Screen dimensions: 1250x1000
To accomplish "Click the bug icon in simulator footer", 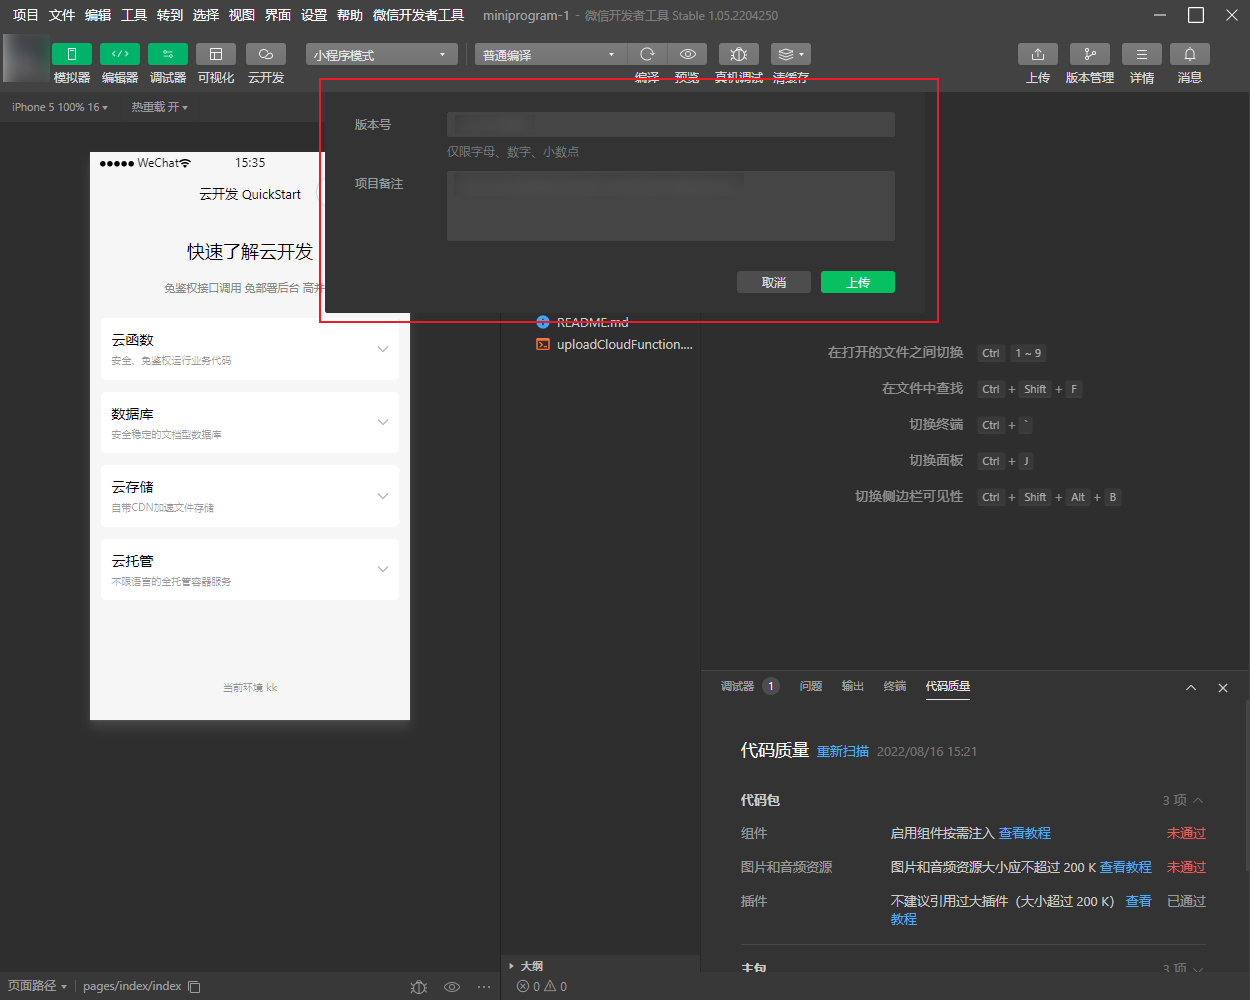I will coord(419,987).
